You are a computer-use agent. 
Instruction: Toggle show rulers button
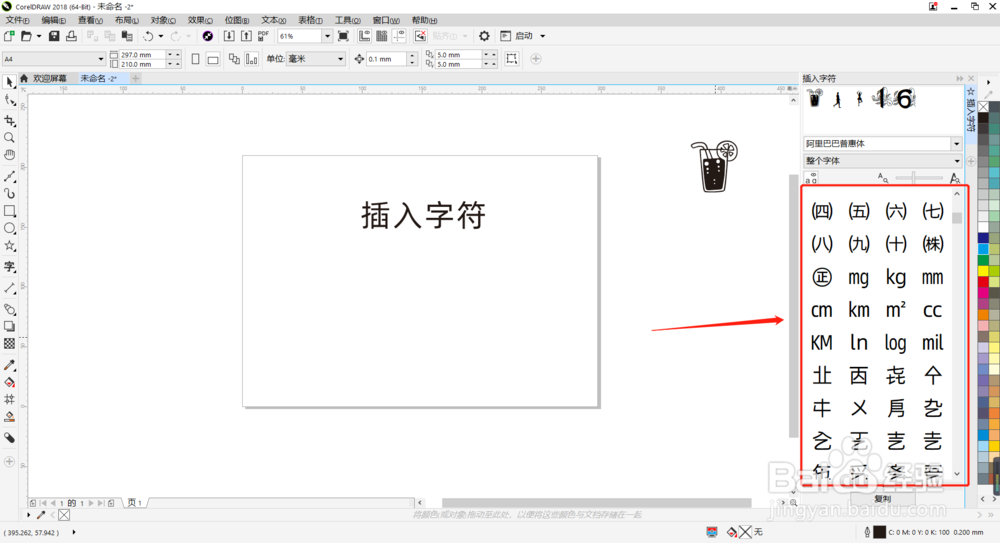[364, 36]
